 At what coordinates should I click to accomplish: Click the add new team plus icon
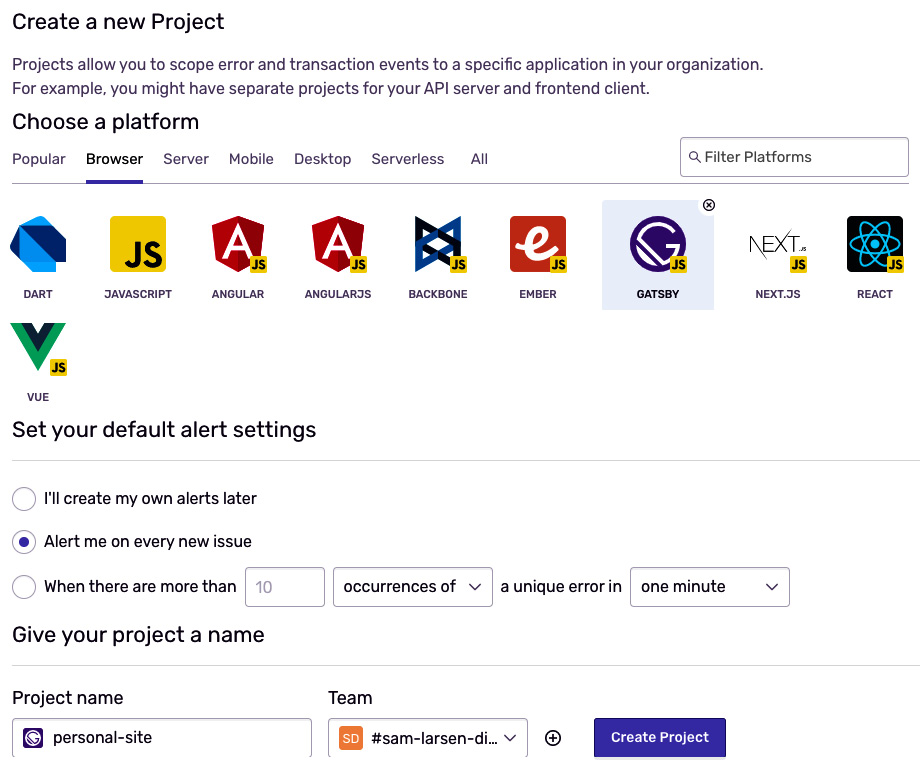point(553,738)
